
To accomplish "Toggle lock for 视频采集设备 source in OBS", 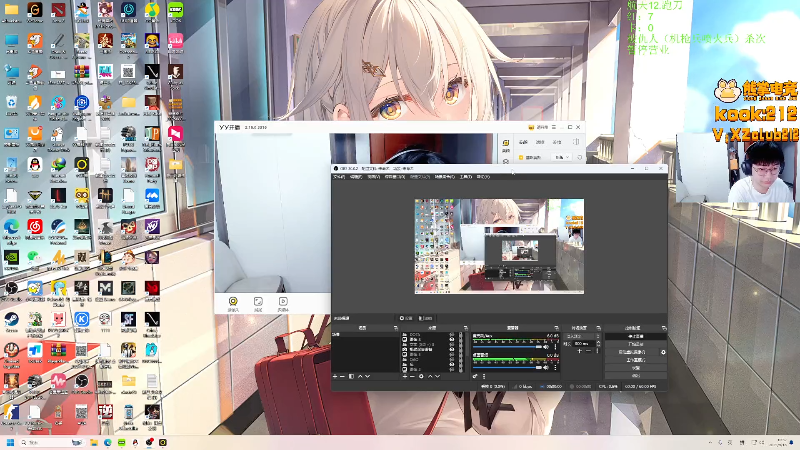I will coord(460,349).
